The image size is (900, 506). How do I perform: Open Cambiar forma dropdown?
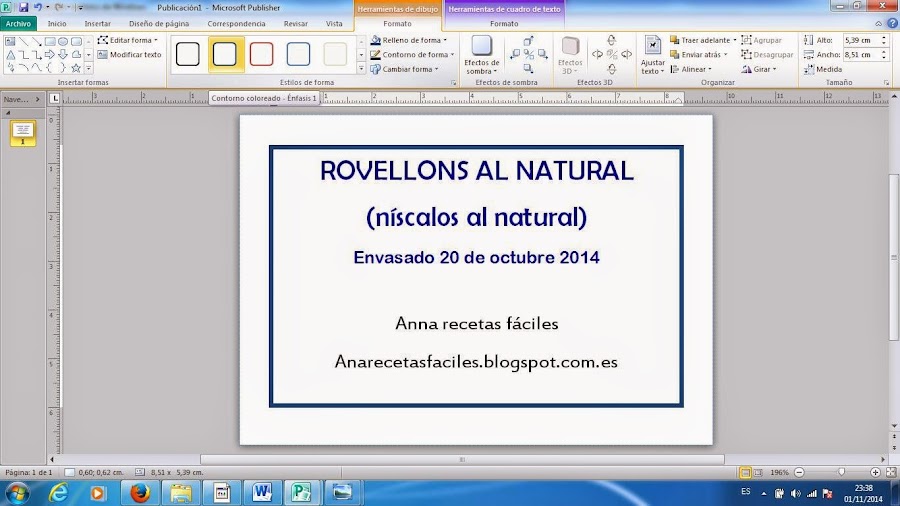(x=405, y=69)
